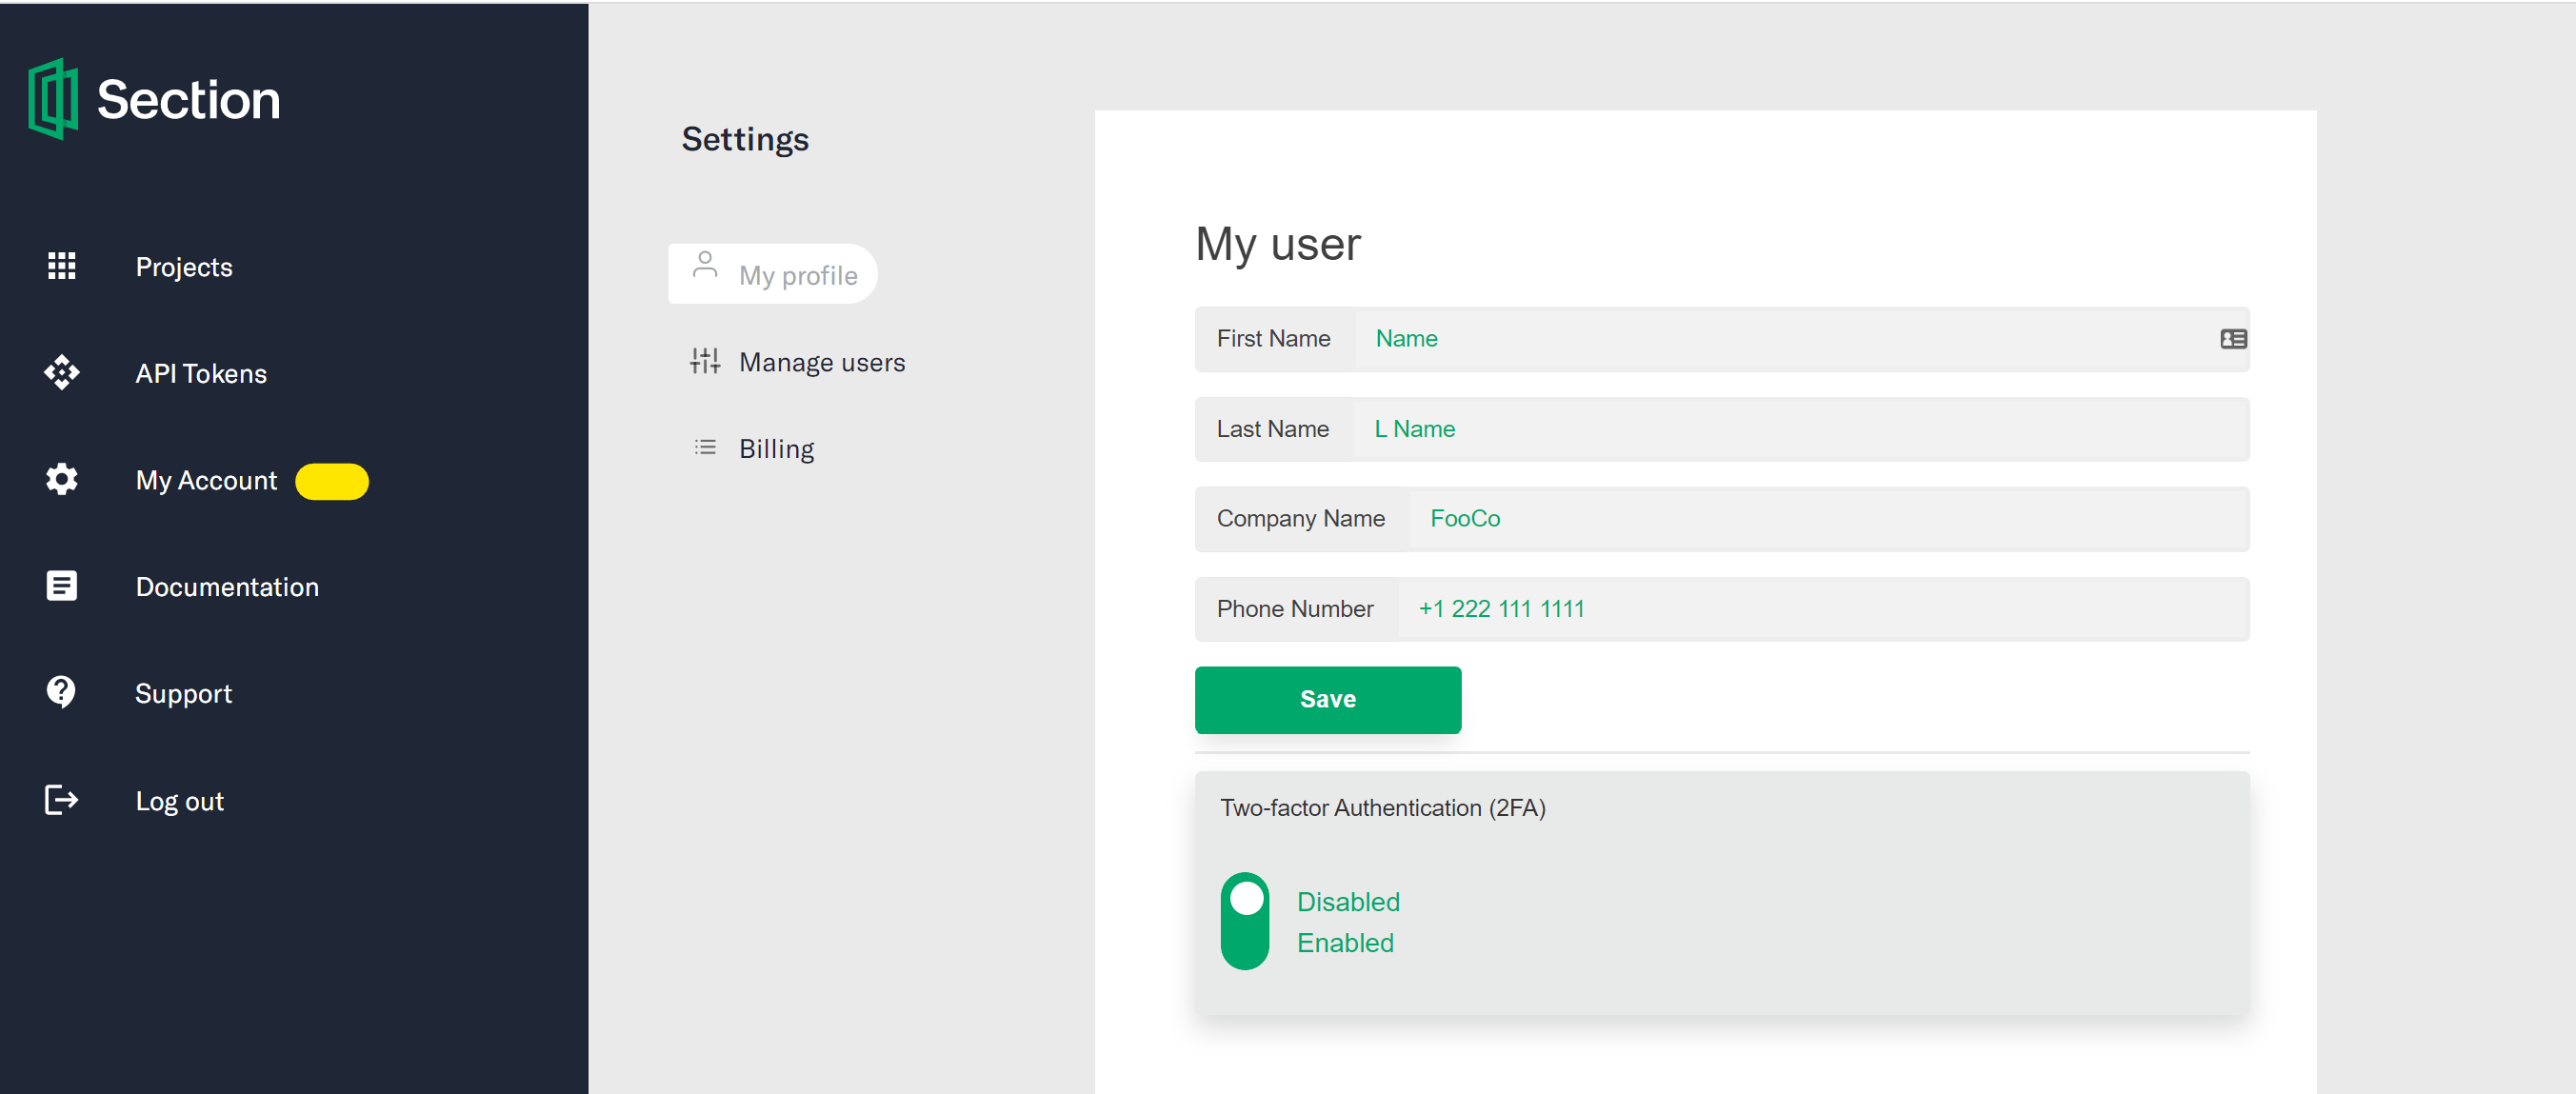Click the grid/apps icon at top of sidebar
Image resolution: width=2576 pixels, height=1094 pixels.
point(61,266)
